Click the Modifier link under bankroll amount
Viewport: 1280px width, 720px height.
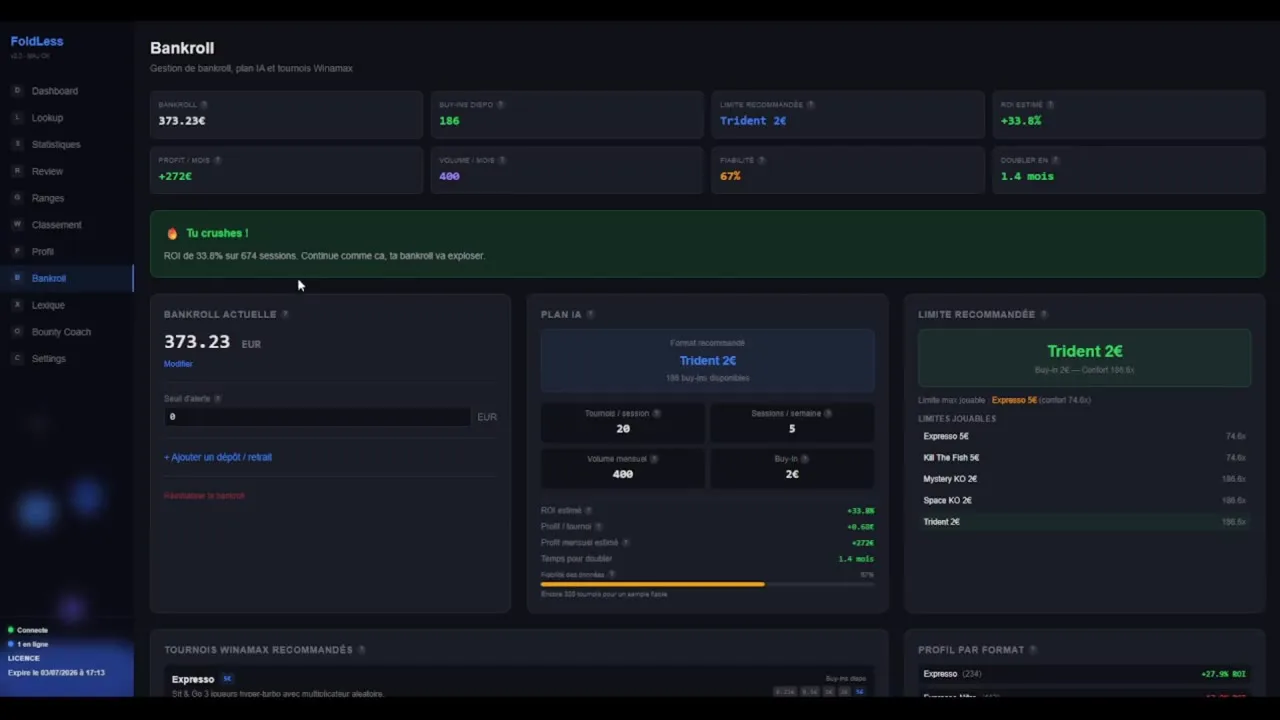178,364
